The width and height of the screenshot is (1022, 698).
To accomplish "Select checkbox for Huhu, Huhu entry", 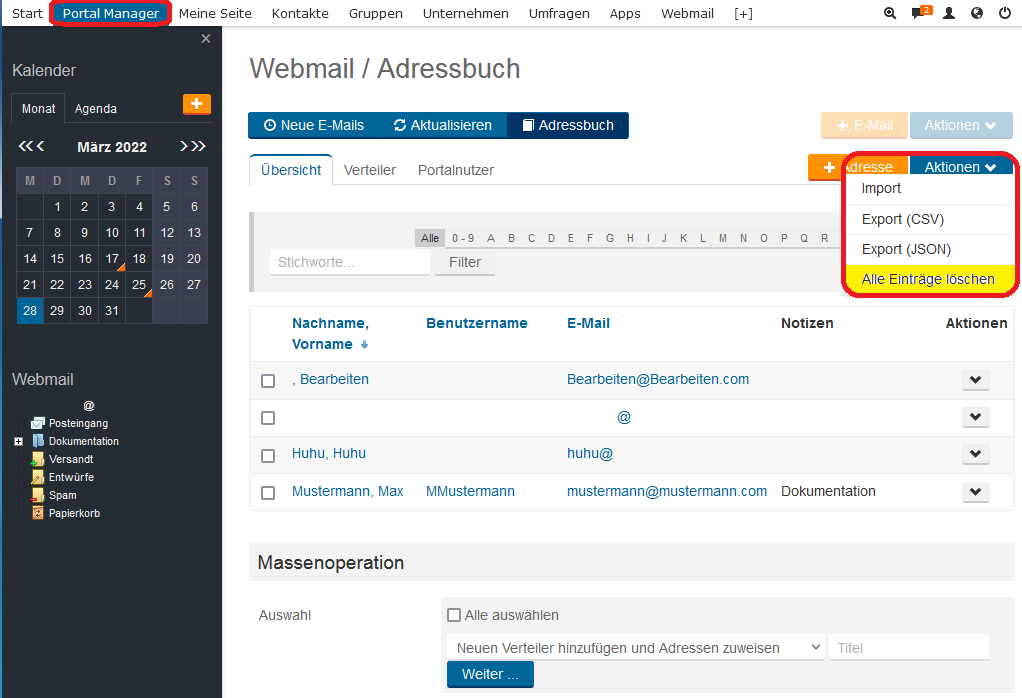I will (268, 456).
